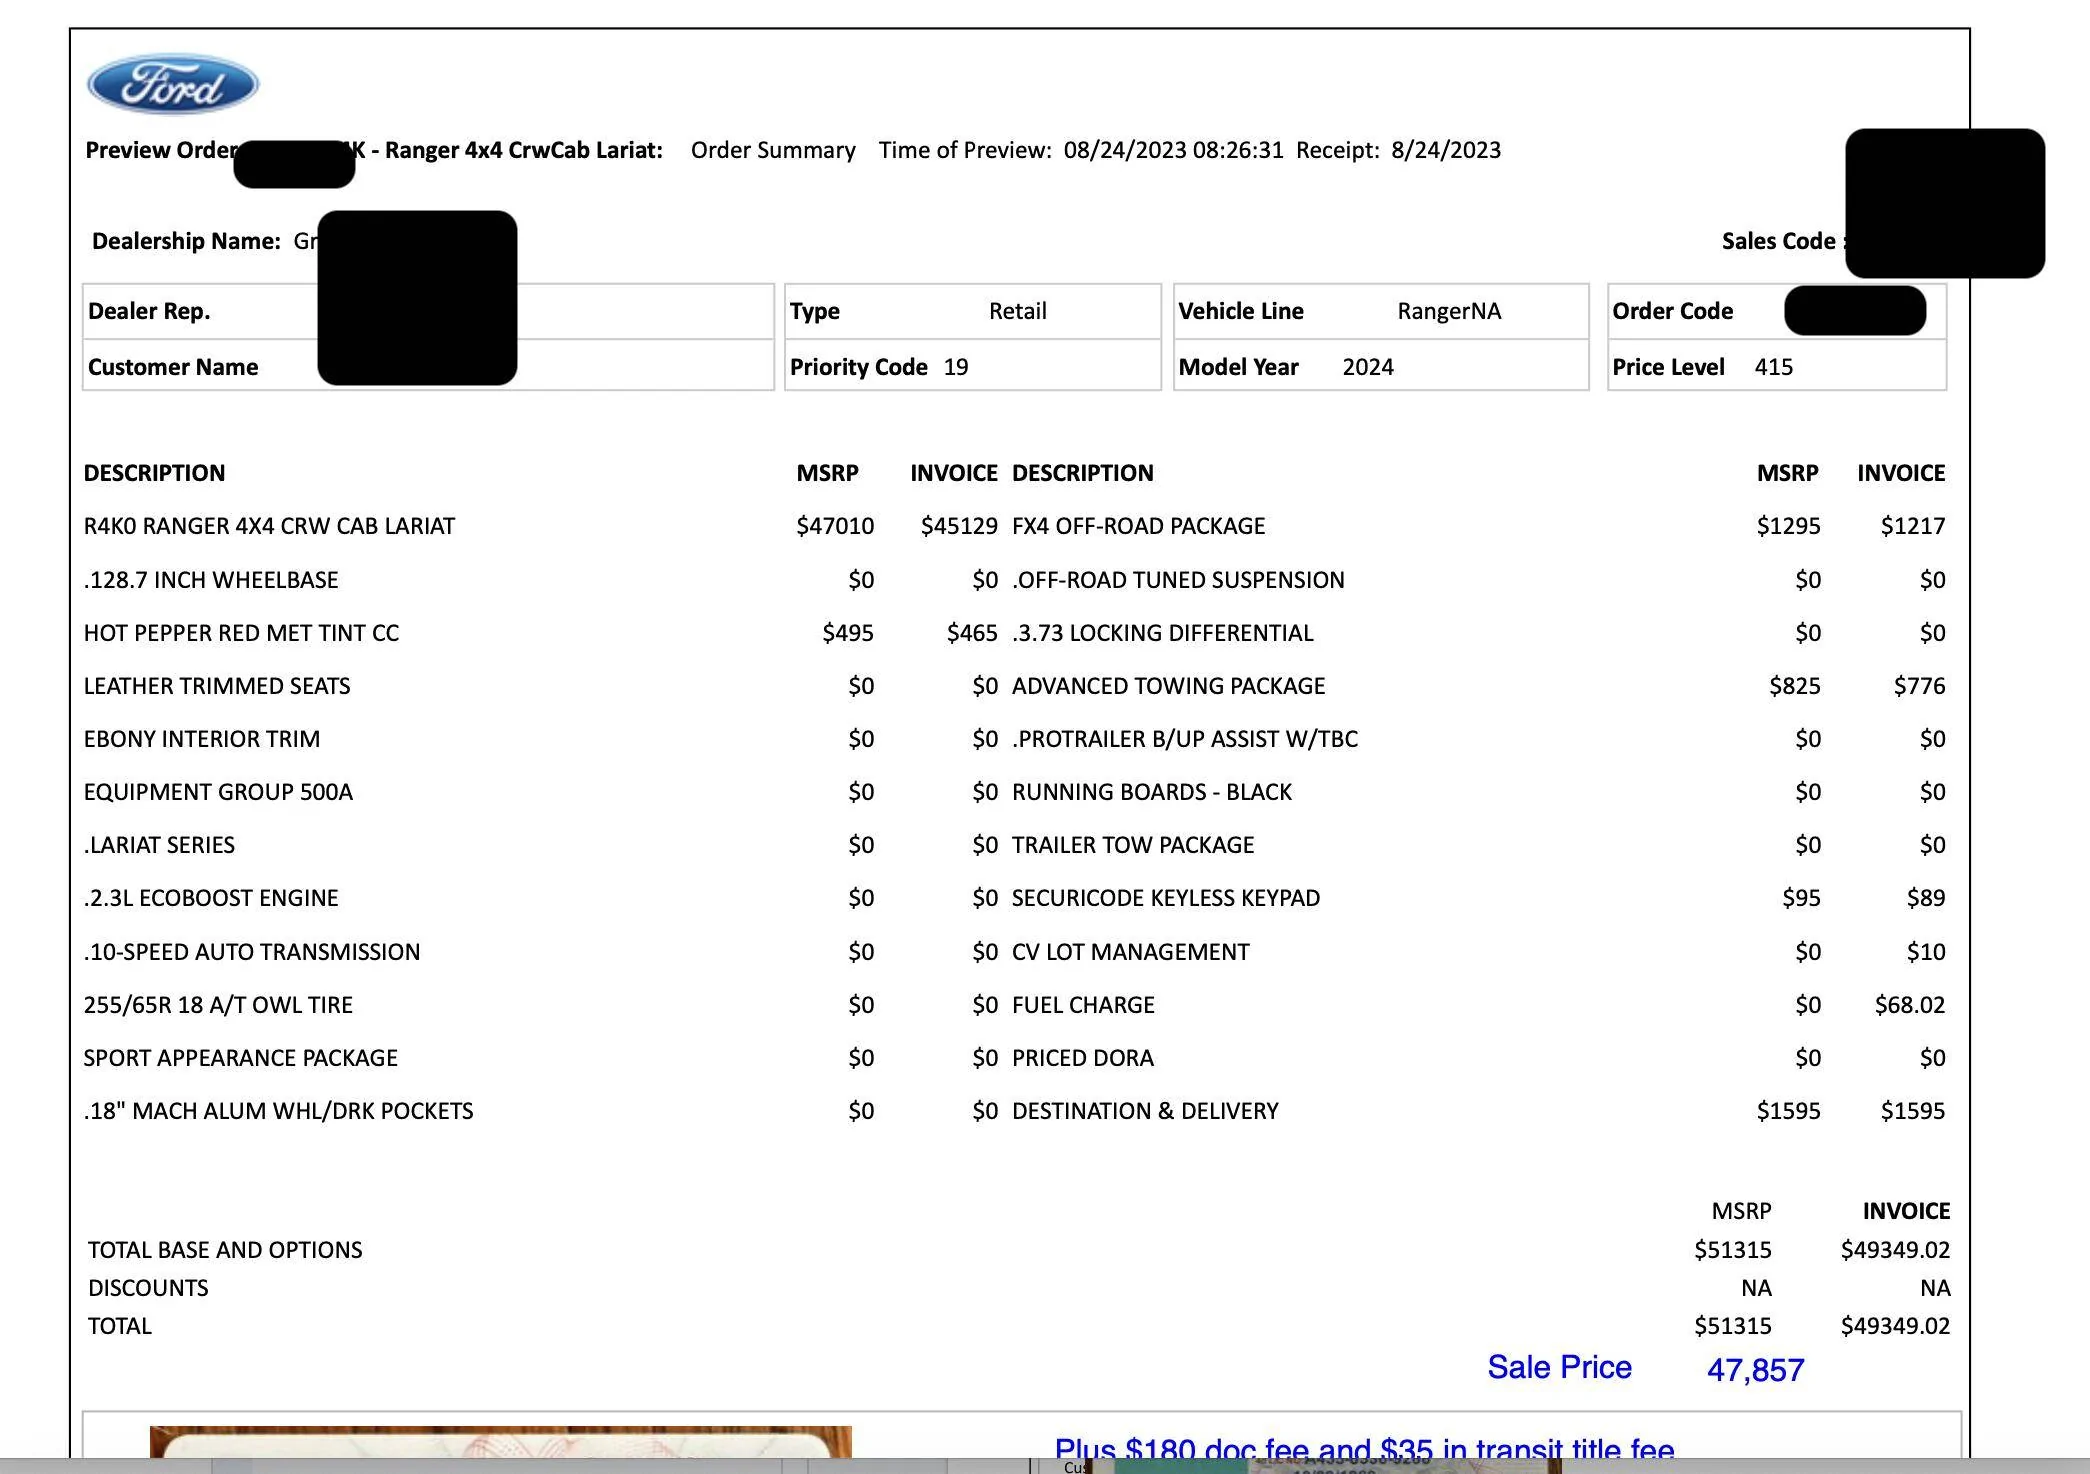Select the '.2.3L ECOBOOST ENGINE' line
This screenshot has width=2090, height=1474.
(x=211, y=898)
